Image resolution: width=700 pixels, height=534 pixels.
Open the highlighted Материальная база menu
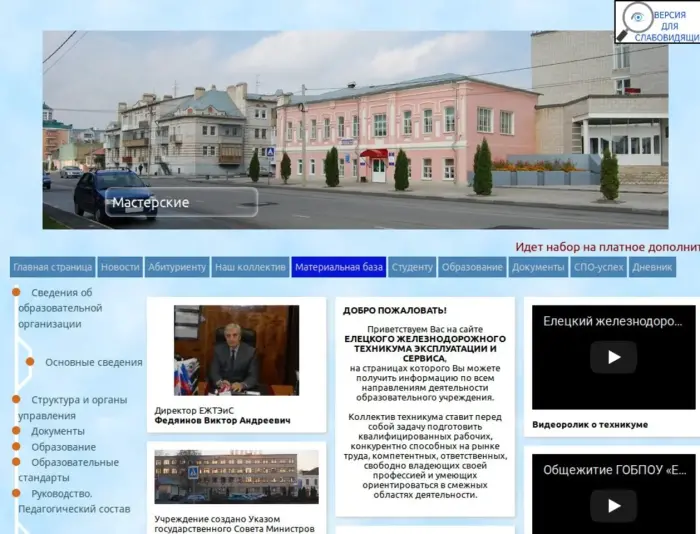[x=339, y=267]
